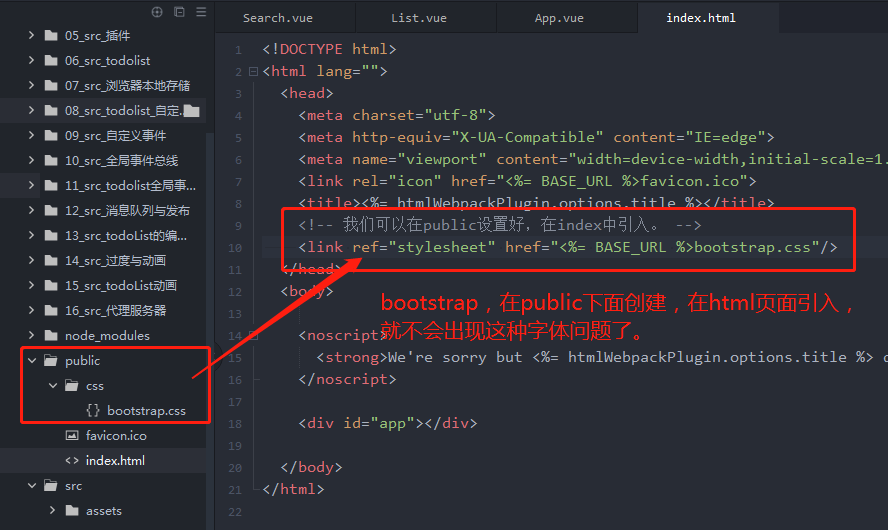Expand the assets folder chevron
The height and width of the screenshot is (530, 888).
[x=52, y=510]
